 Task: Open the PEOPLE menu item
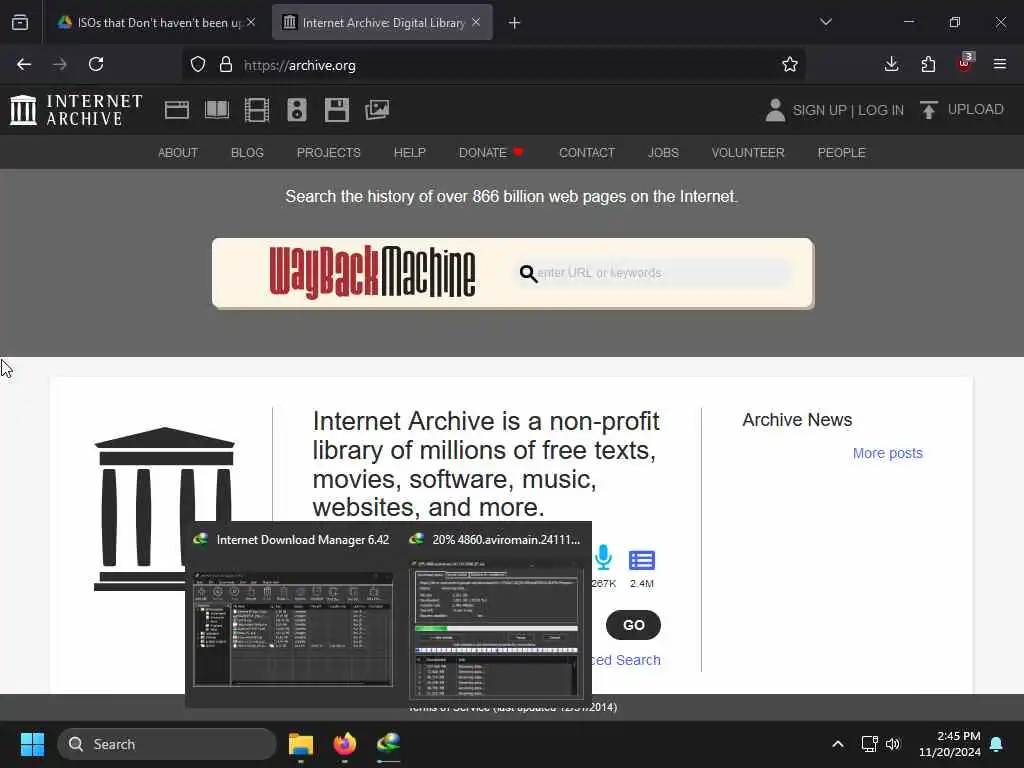click(841, 153)
